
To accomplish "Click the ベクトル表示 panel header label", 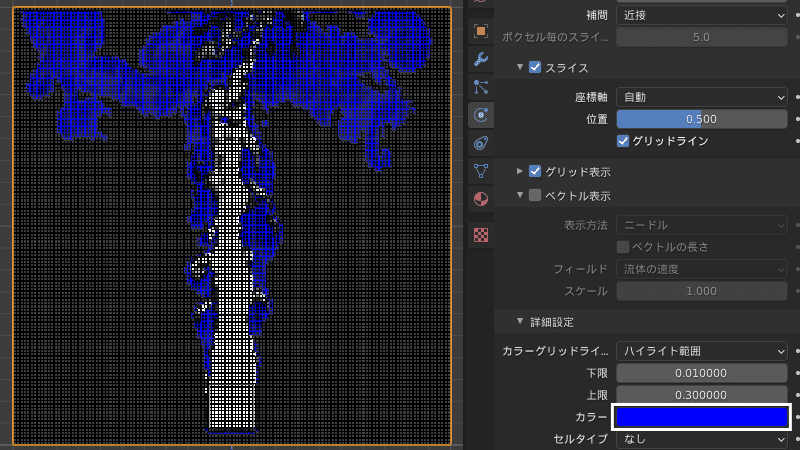I will click(578, 196).
